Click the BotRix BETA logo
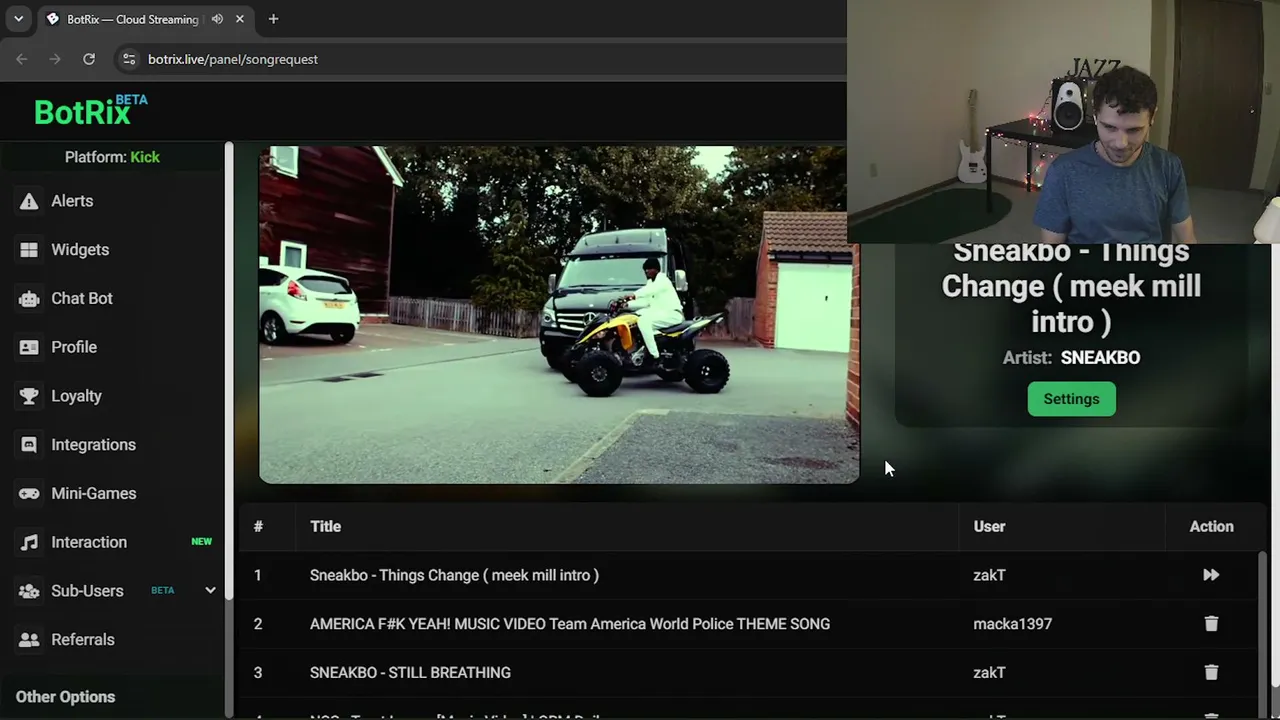The width and height of the screenshot is (1280, 720). pyautogui.click(x=90, y=110)
